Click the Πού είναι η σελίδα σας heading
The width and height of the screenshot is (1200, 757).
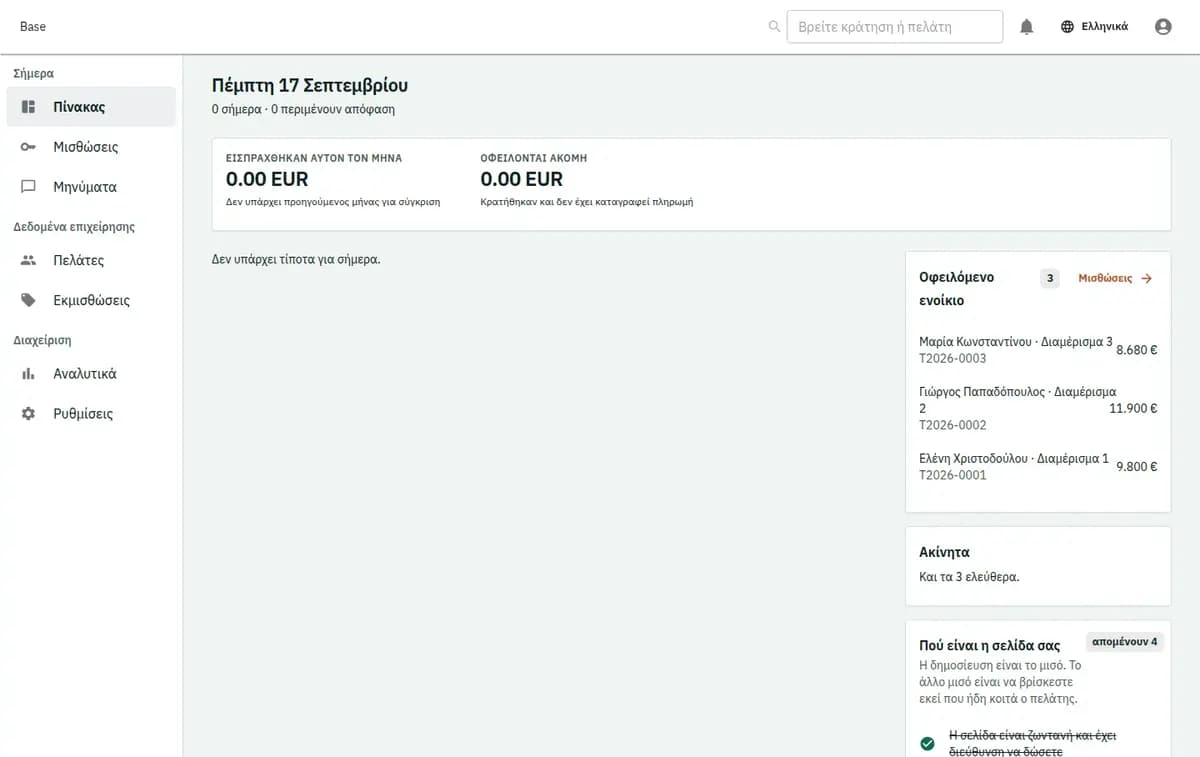click(992, 644)
